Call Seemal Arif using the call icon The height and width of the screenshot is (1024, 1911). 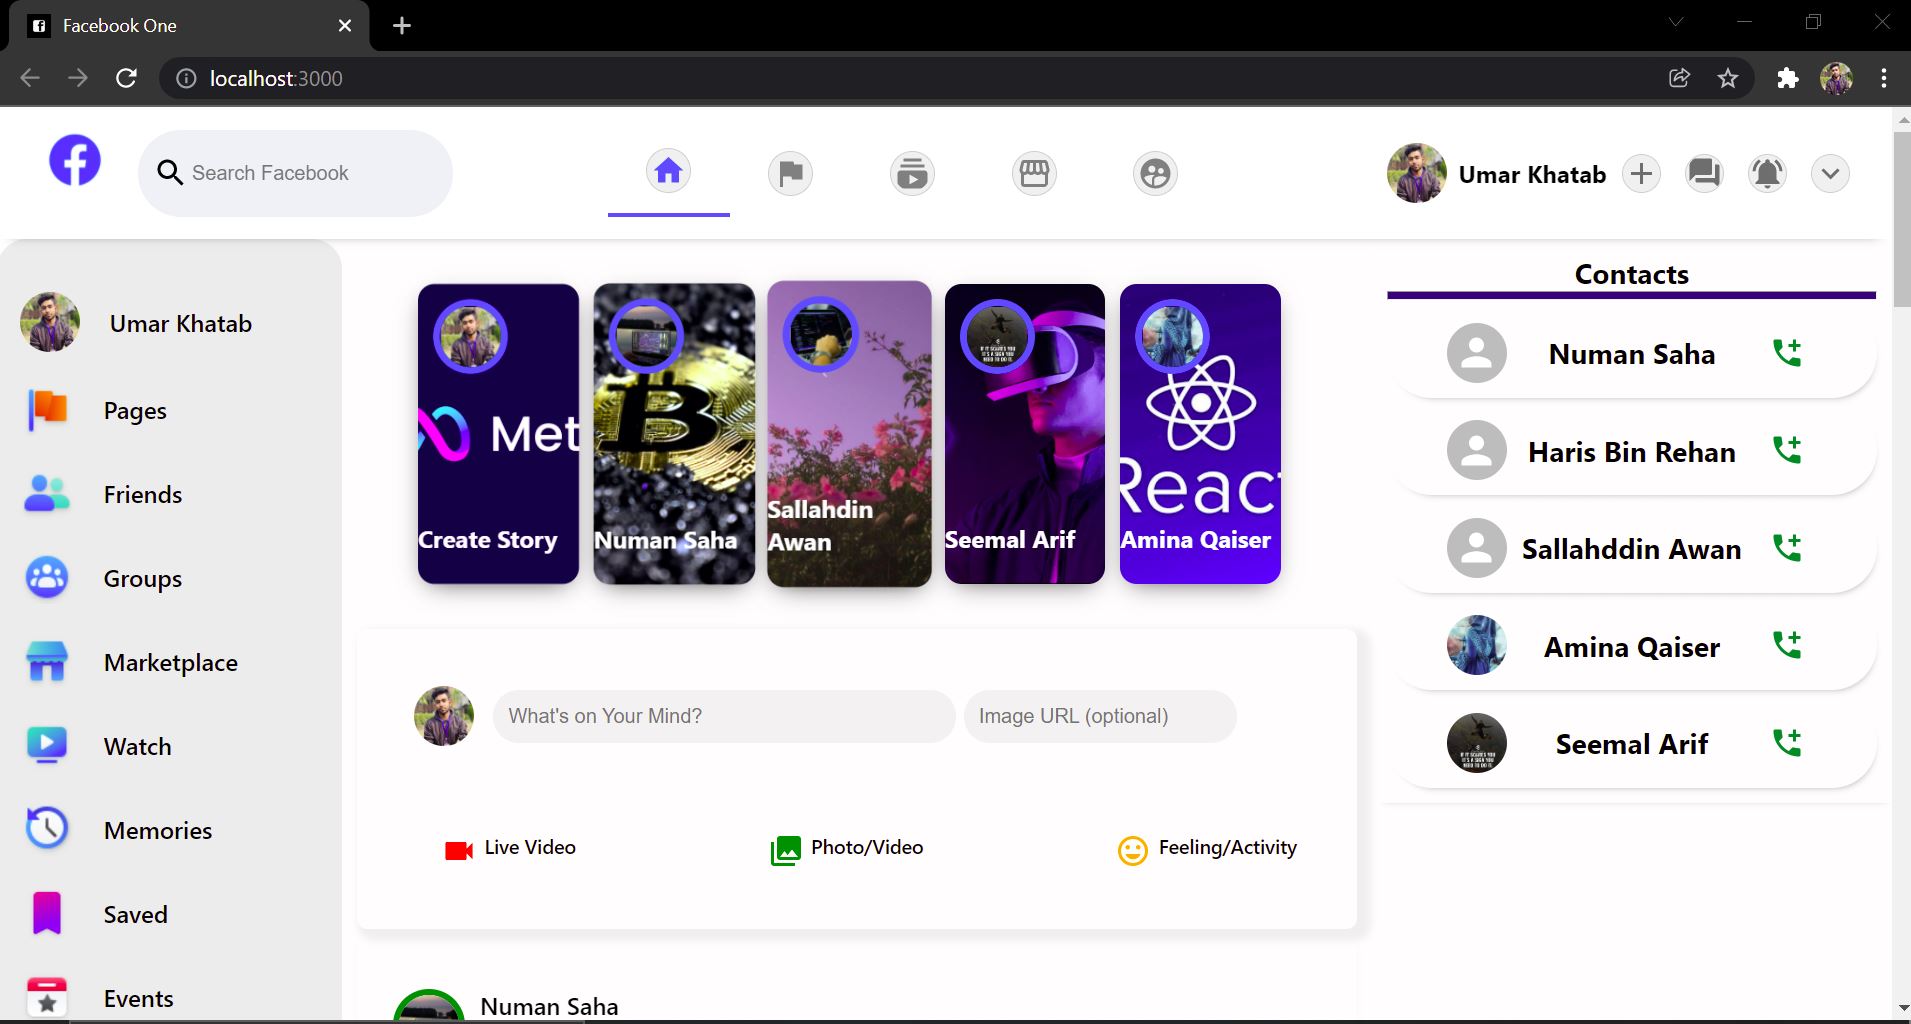[1788, 743]
